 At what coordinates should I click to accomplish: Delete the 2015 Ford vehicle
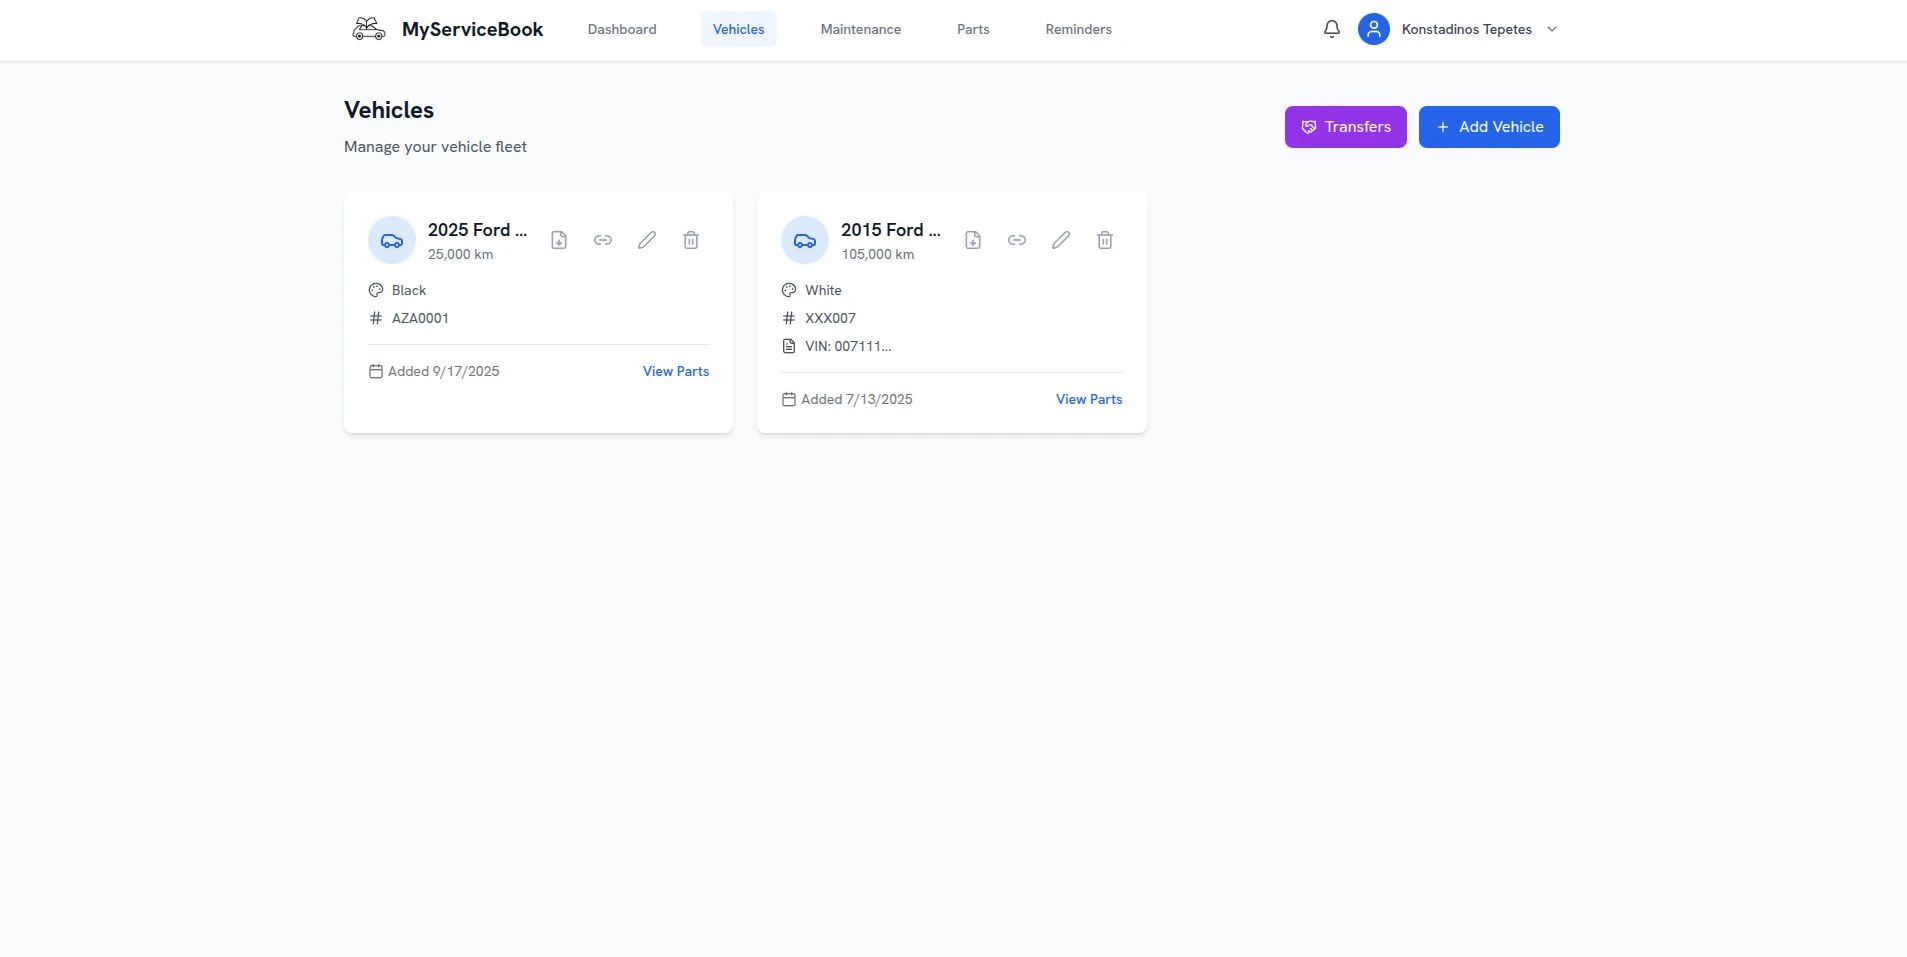click(x=1104, y=240)
